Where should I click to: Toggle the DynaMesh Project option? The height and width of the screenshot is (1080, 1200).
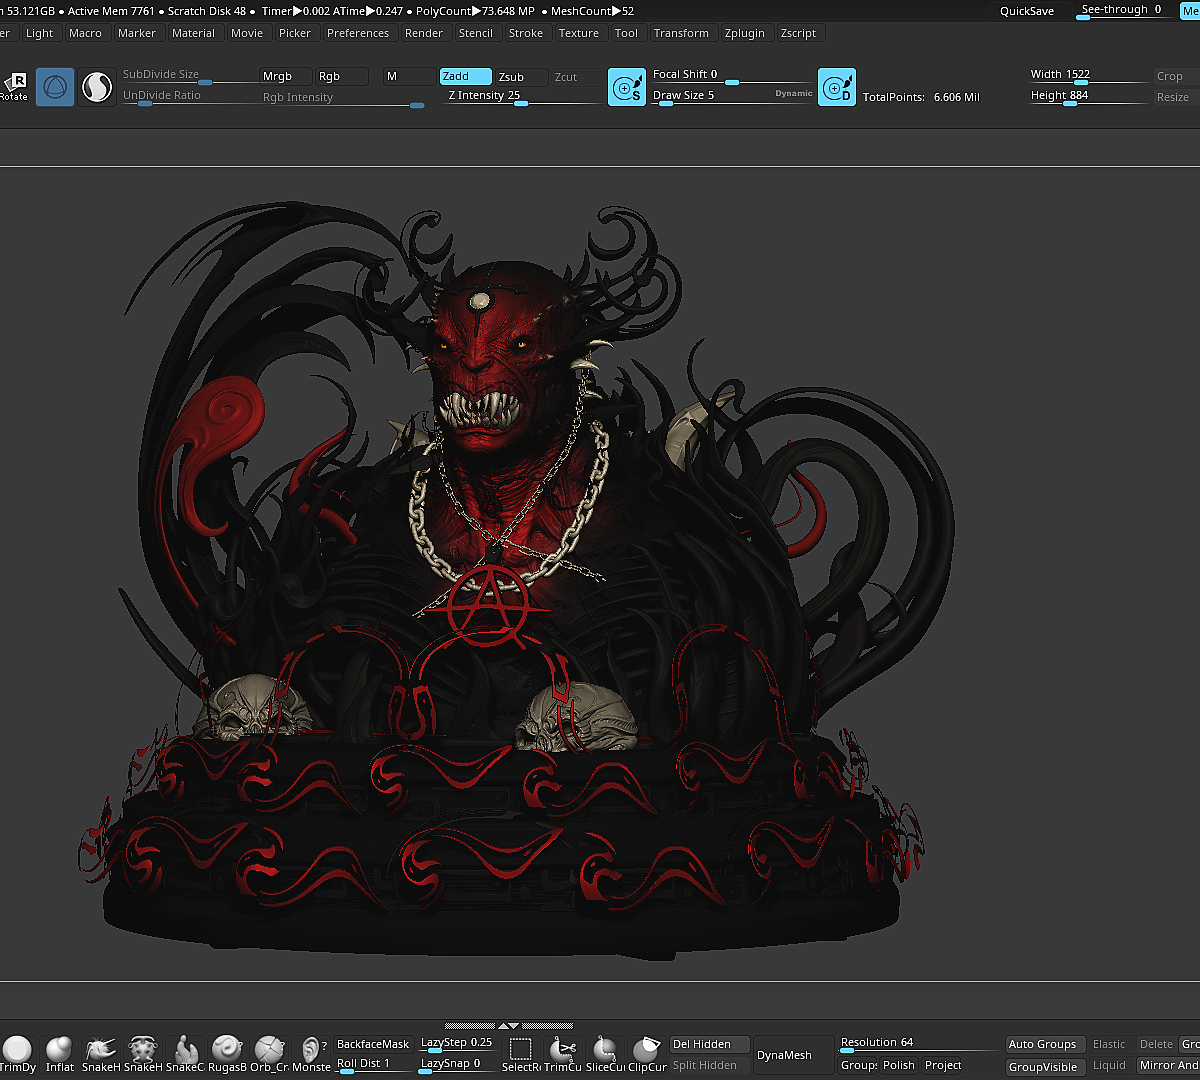coord(943,1065)
